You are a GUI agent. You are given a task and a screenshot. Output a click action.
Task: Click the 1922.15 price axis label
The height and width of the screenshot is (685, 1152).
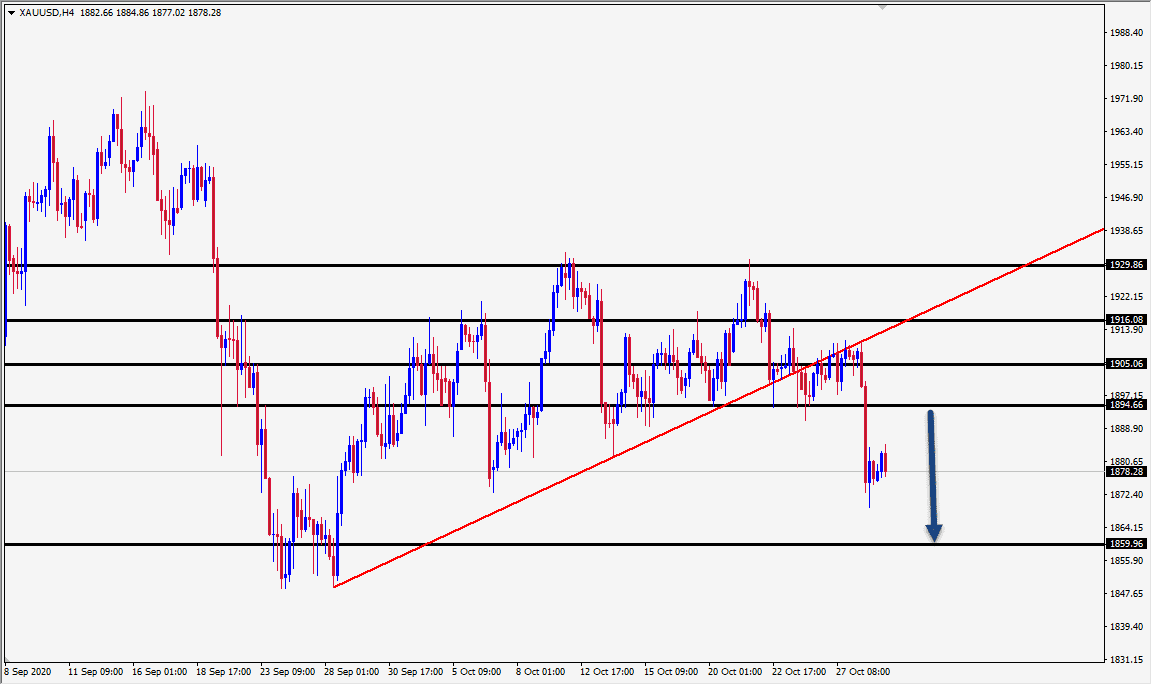[x=1127, y=297]
